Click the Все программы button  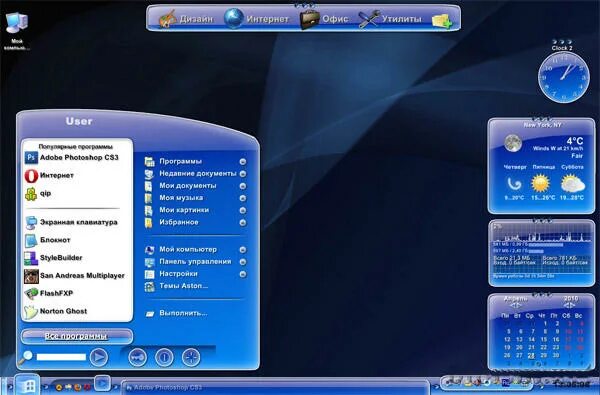(x=77, y=336)
